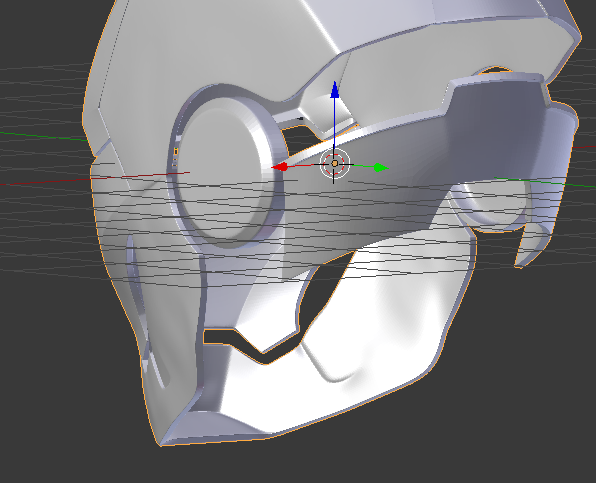The height and width of the screenshot is (483, 596).
Task: Click the small orange marker on the disc rim
Action: (176, 152)
